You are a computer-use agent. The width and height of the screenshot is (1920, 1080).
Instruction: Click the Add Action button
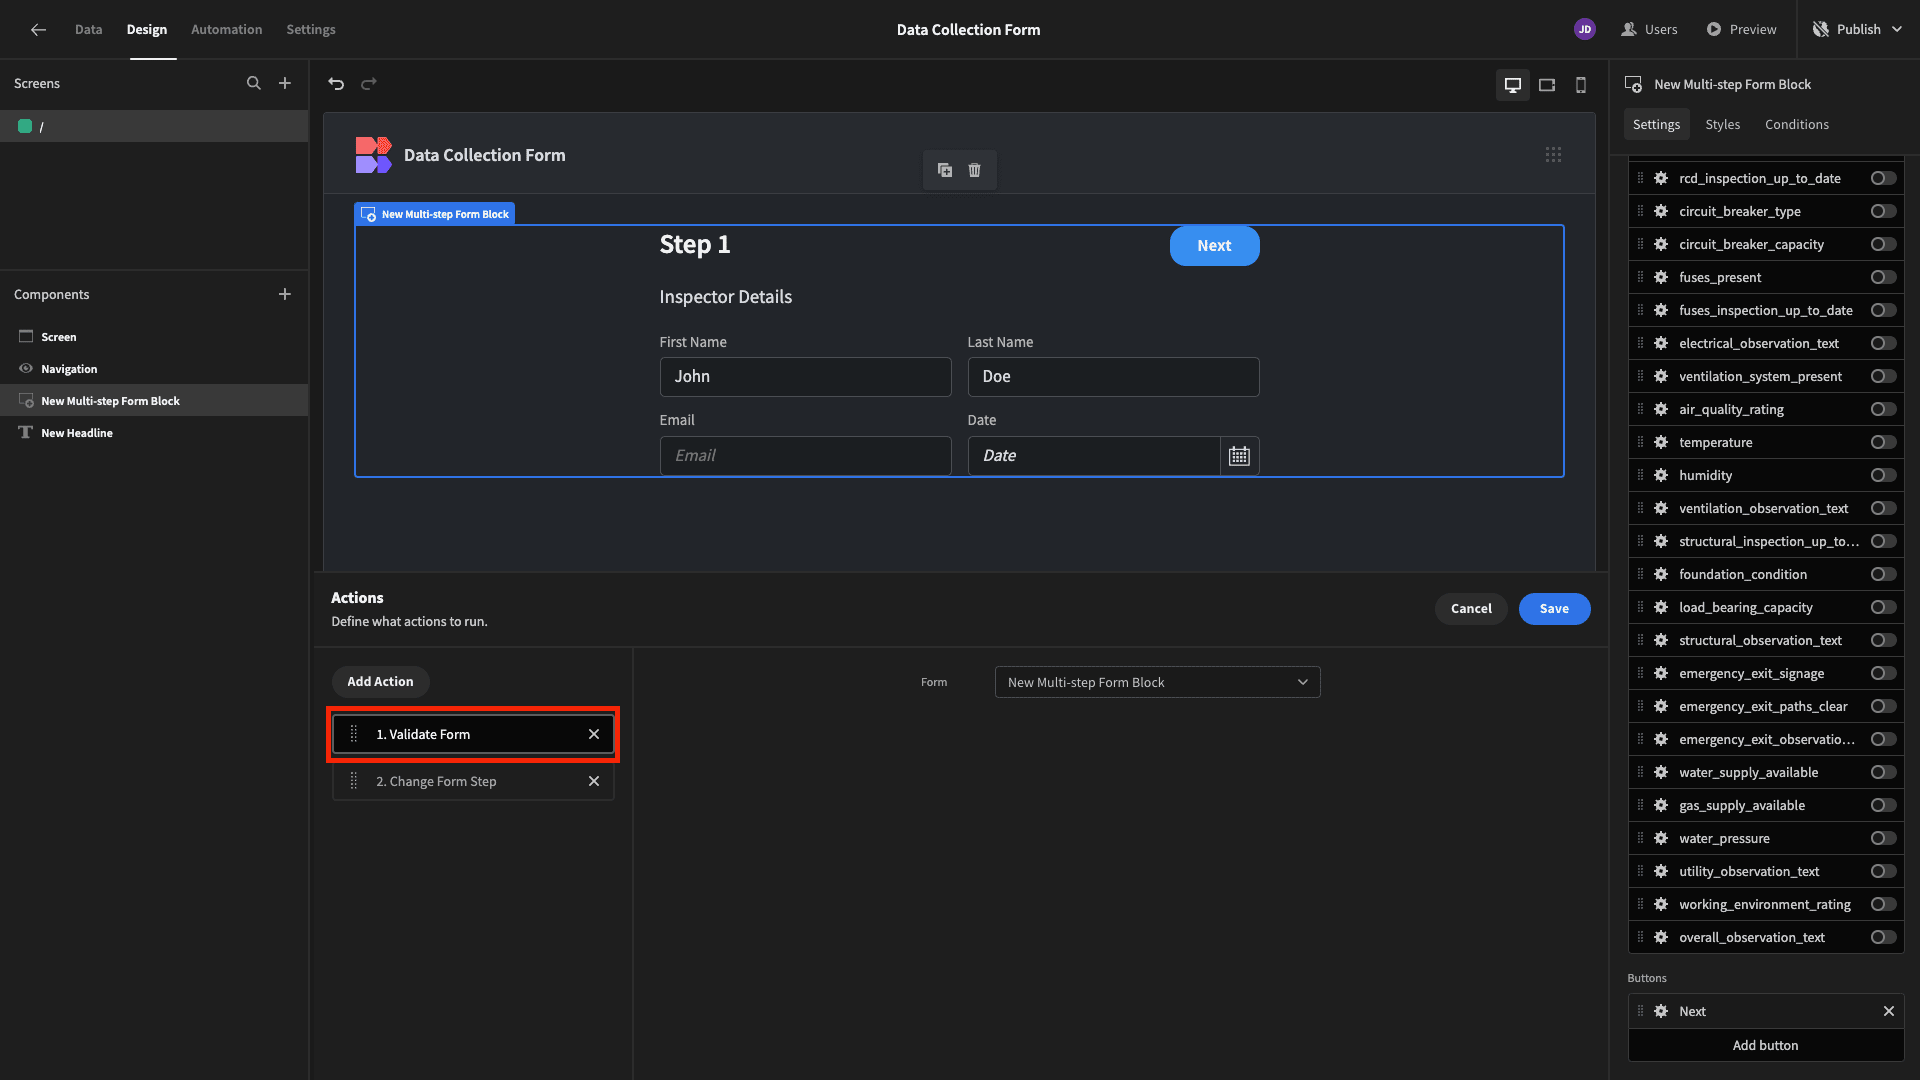[380, 681]
